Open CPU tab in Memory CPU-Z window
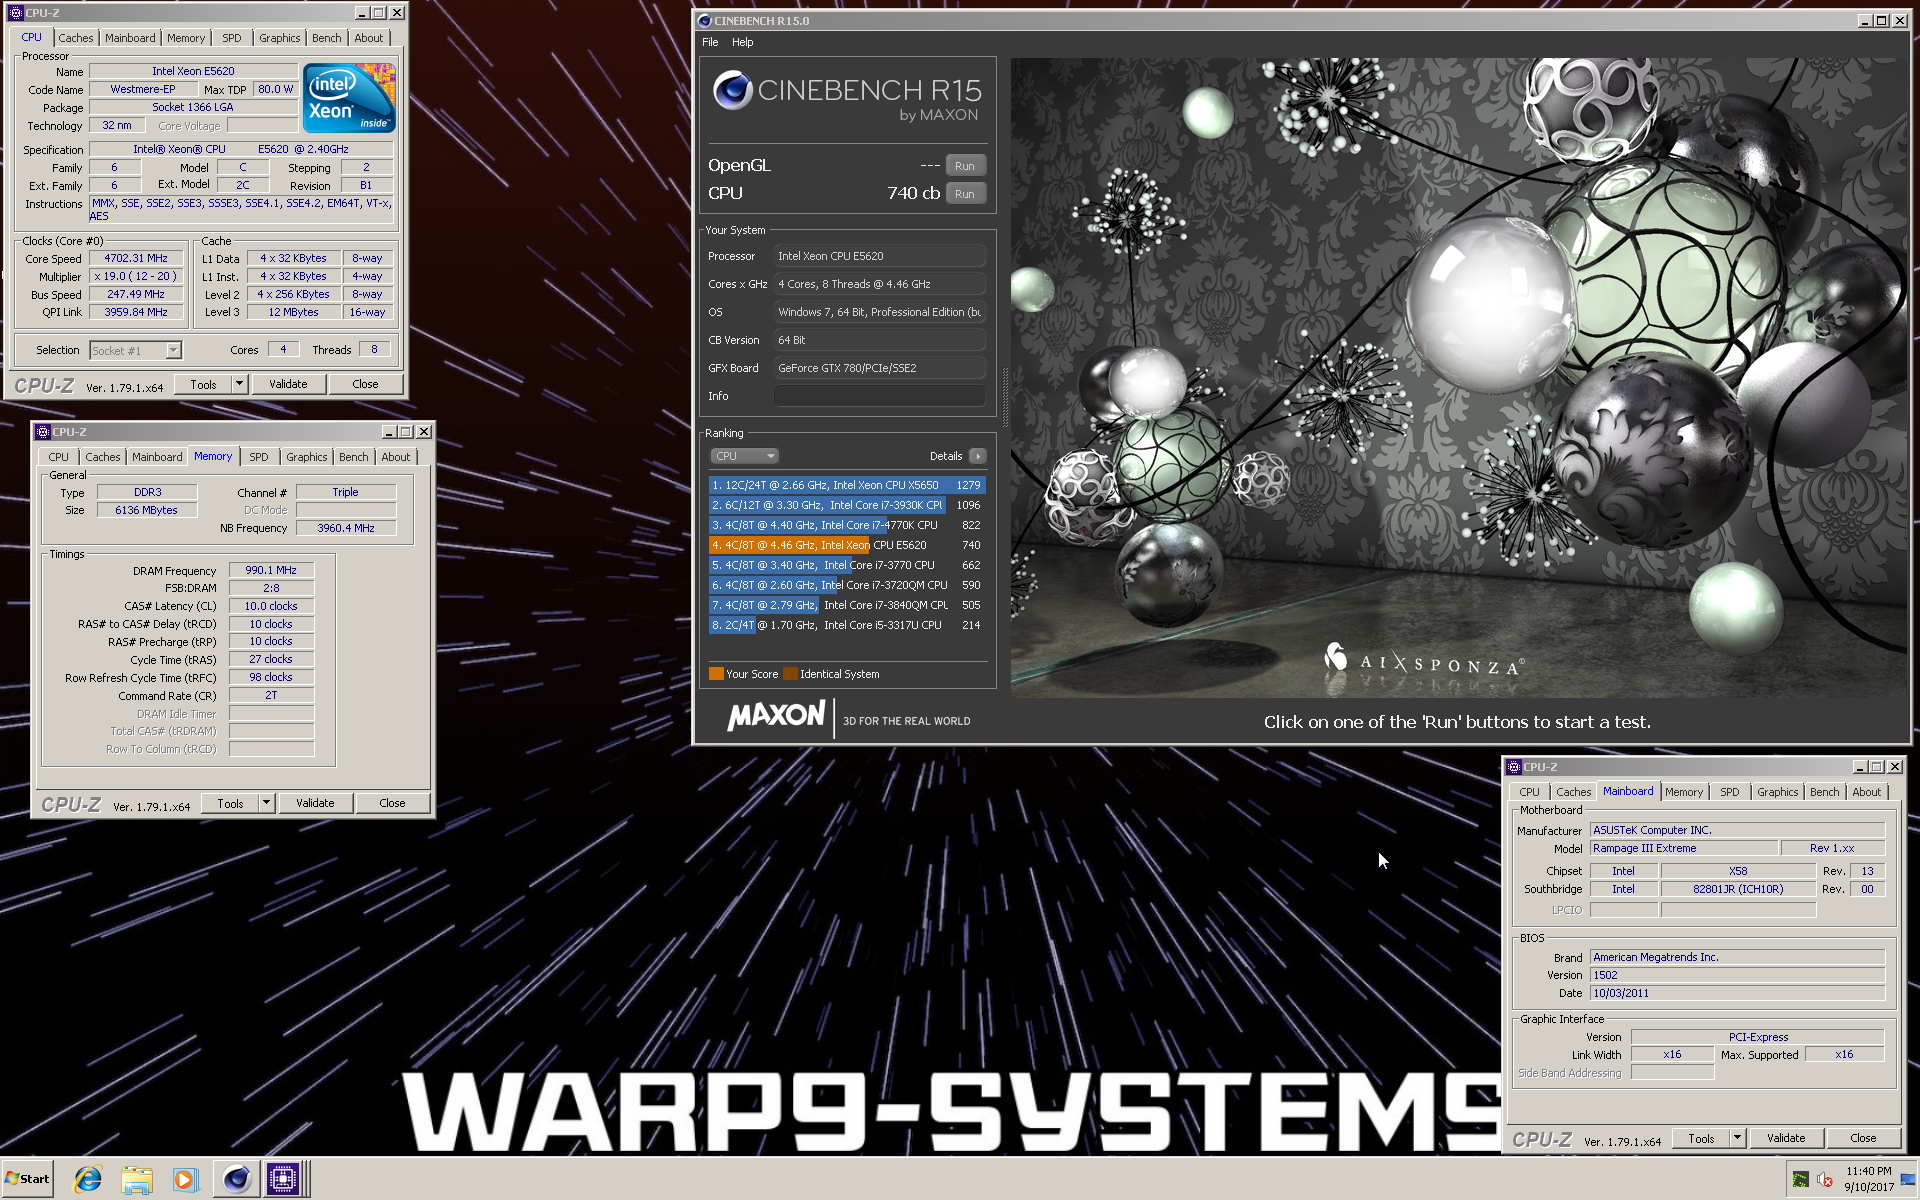The width and height of the screenshot is (1920, 1200). coord(59,457)
